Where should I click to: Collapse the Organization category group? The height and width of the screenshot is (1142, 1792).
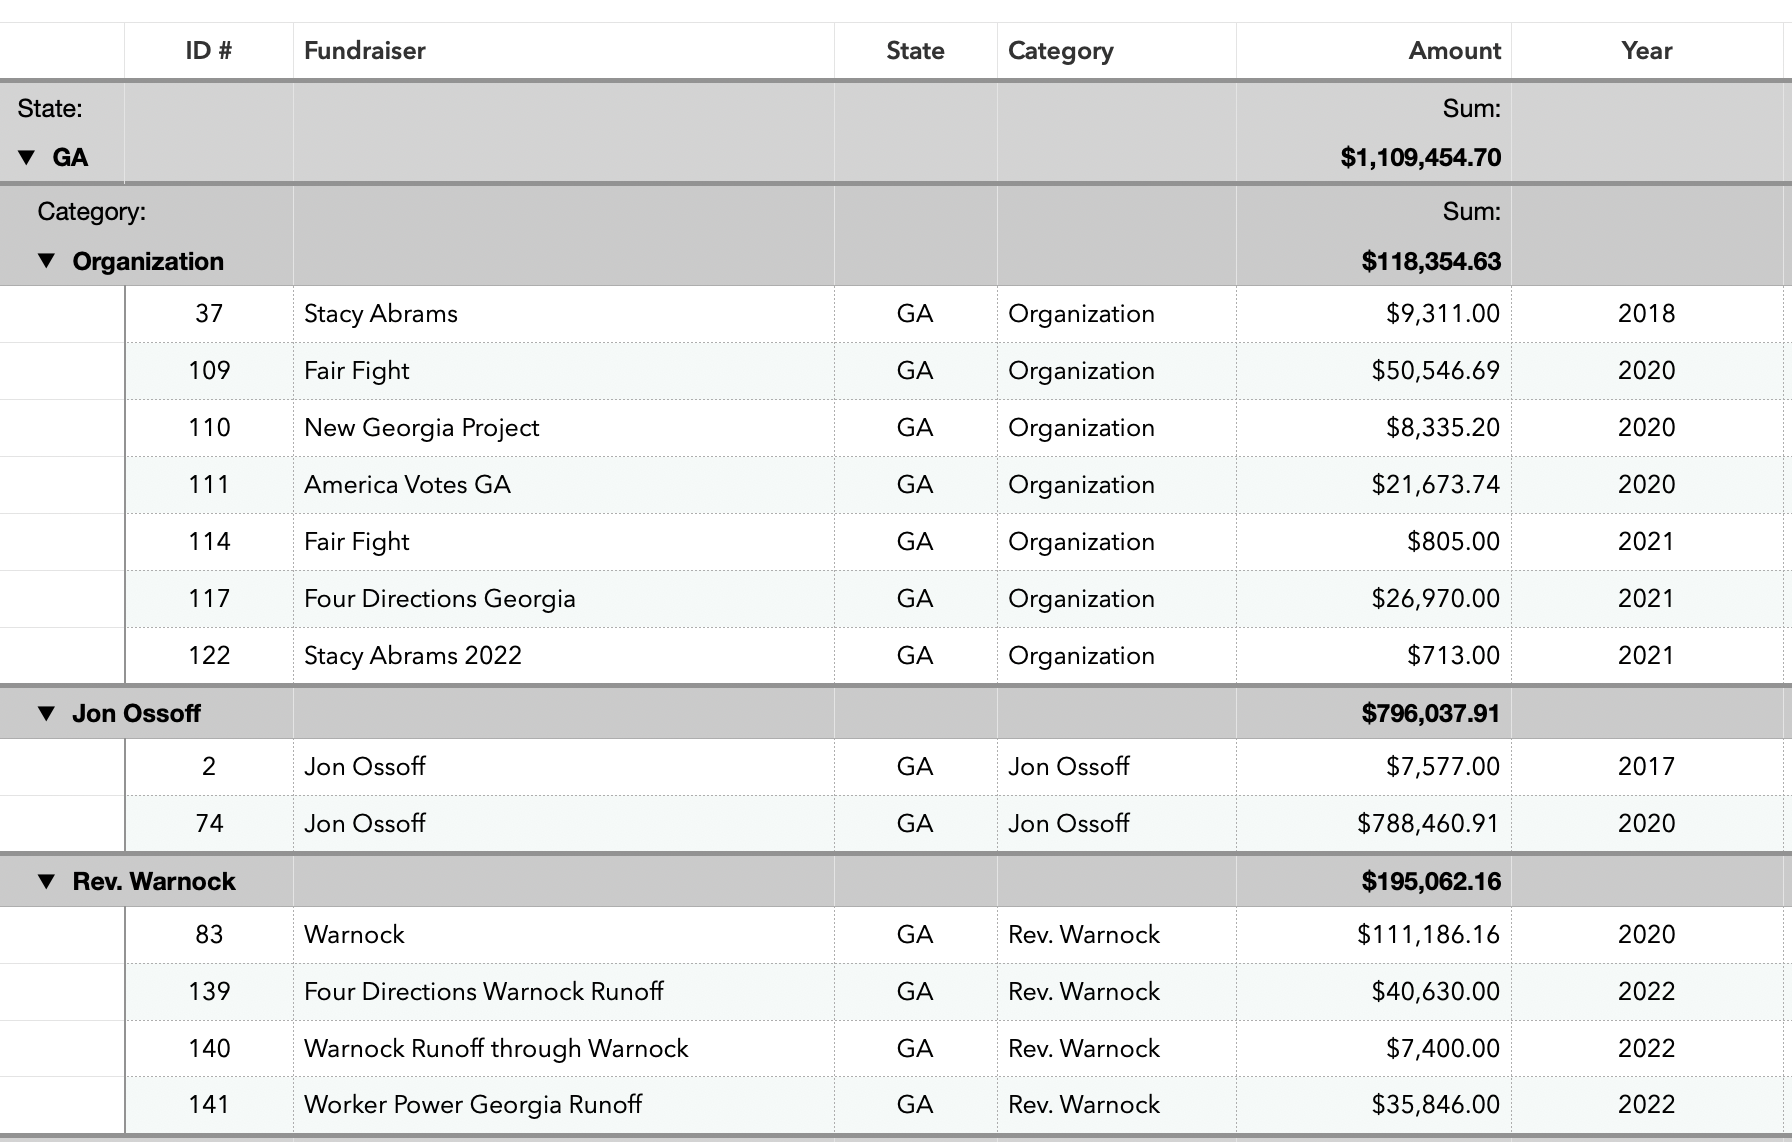click(46, 261)
